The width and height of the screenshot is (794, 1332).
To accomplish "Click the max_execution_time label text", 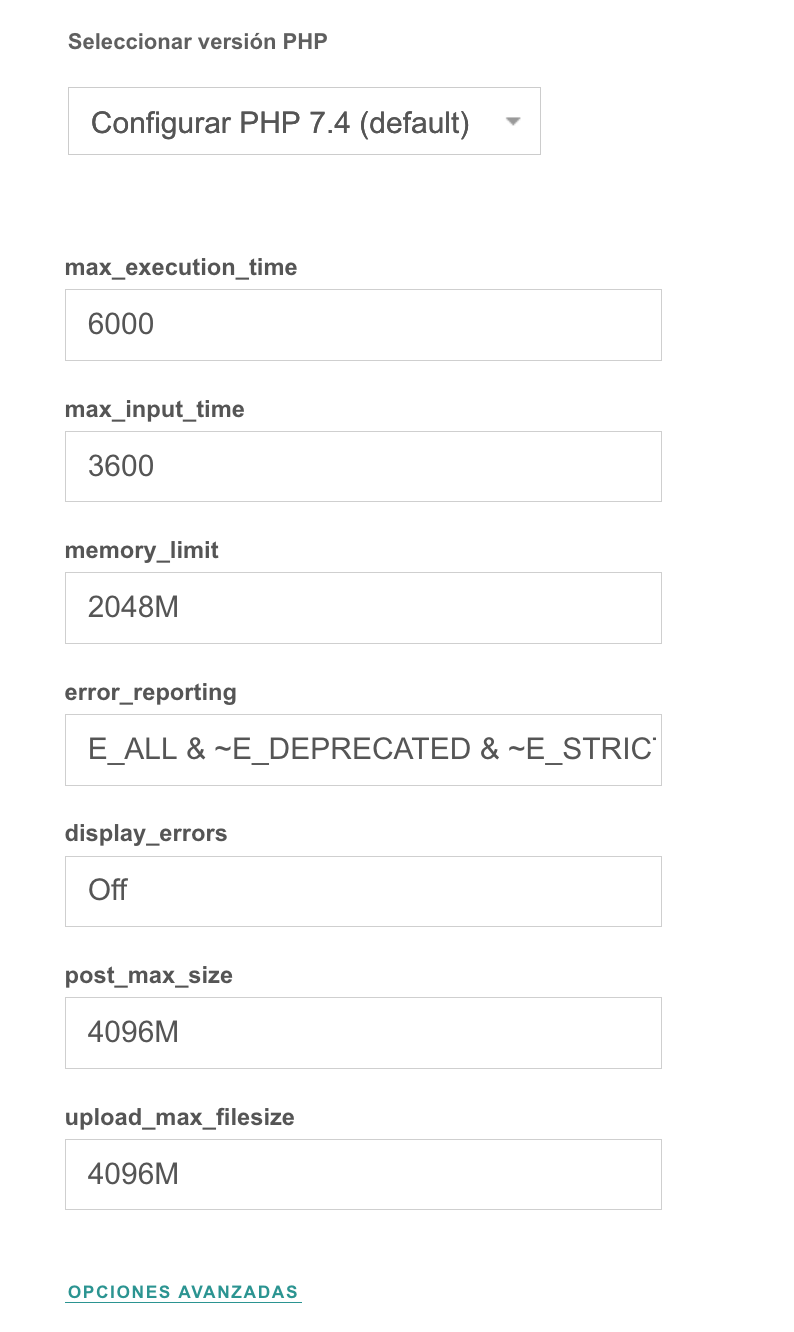I will [181, 268].
